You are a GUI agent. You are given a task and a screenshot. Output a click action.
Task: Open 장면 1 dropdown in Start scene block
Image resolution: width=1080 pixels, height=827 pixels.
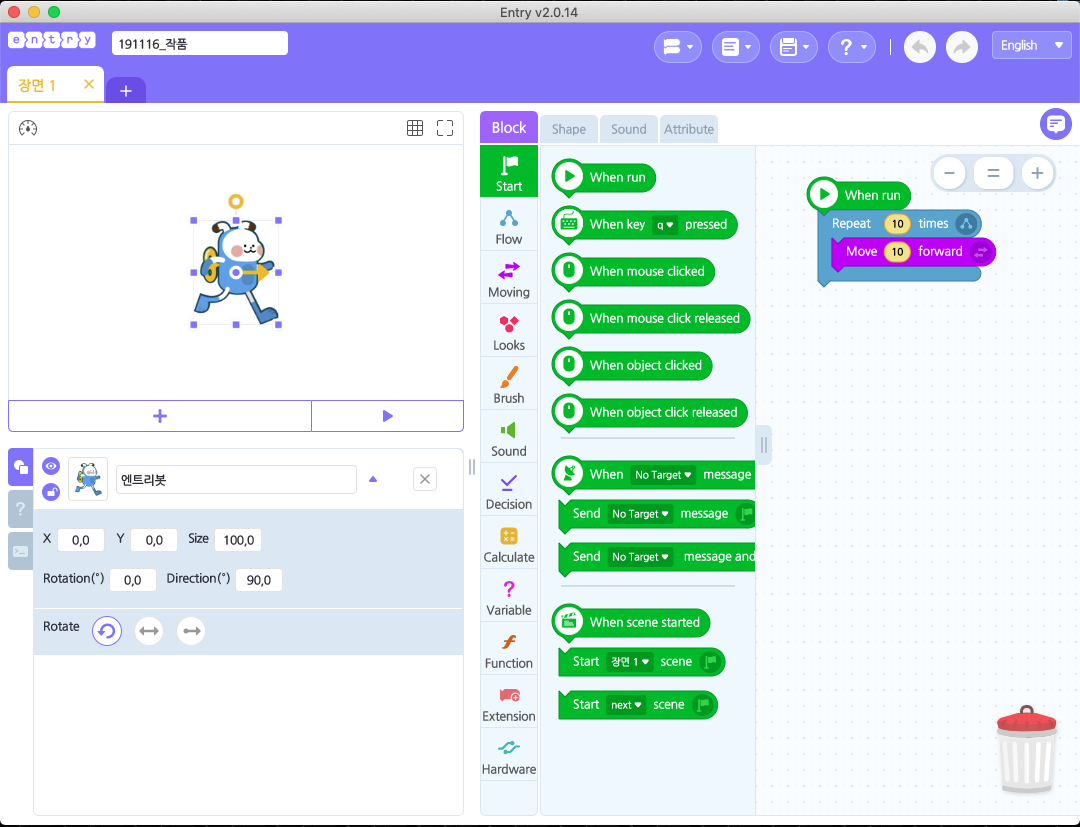[x=630, y=662]
